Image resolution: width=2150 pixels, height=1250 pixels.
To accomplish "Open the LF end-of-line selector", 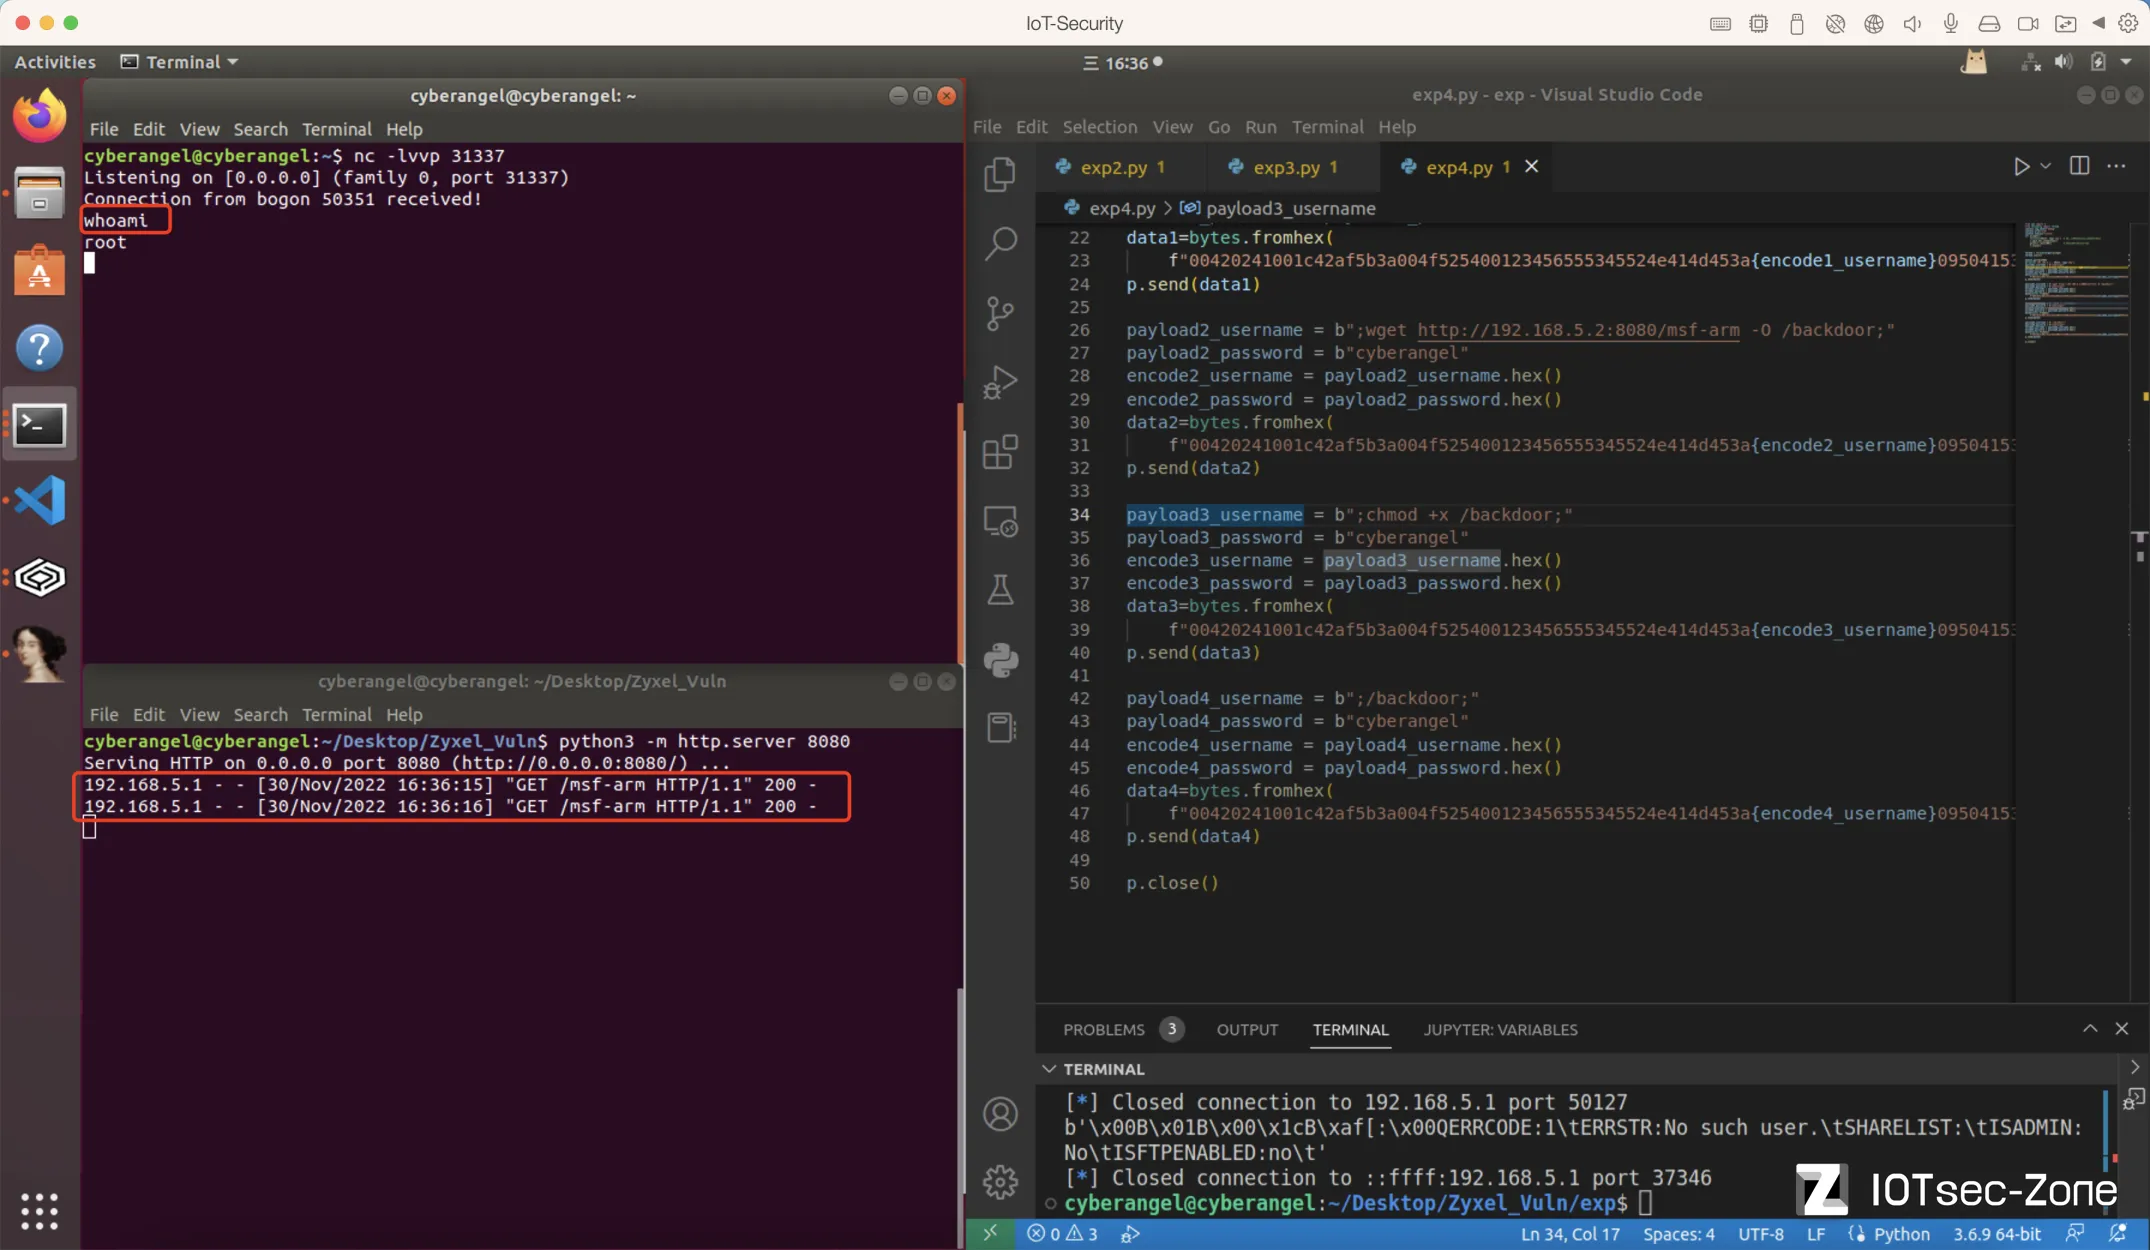I will click(x=1816, y=1233).
